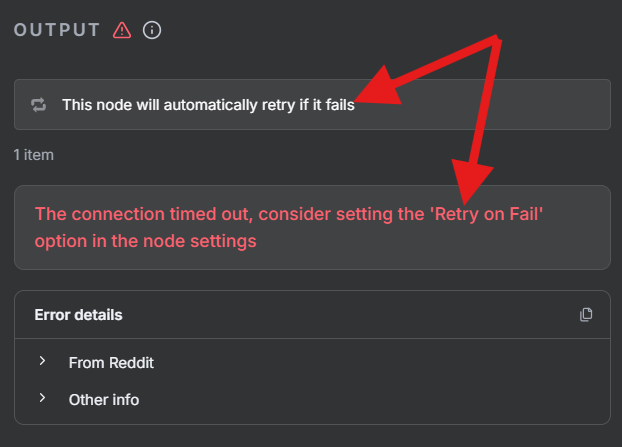Screen dimensions: 622x447
Task: Click empty space in Error details header
Action: tap(350, 315)
